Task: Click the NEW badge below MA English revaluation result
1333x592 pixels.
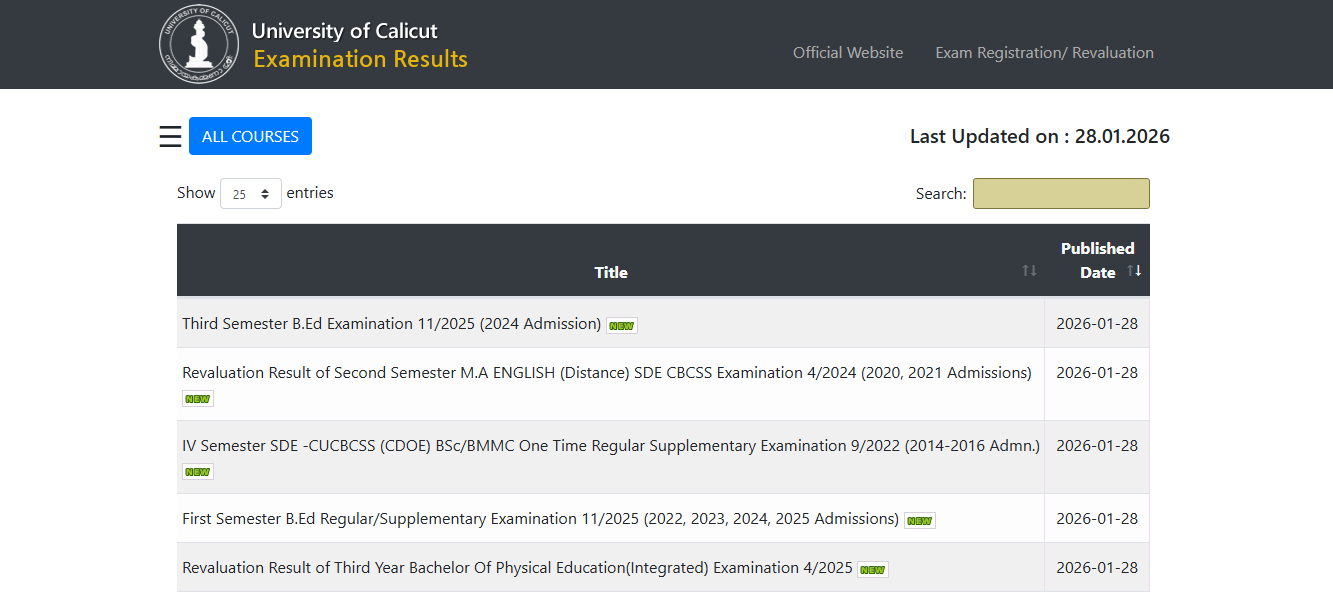Action: coord(197,398)
